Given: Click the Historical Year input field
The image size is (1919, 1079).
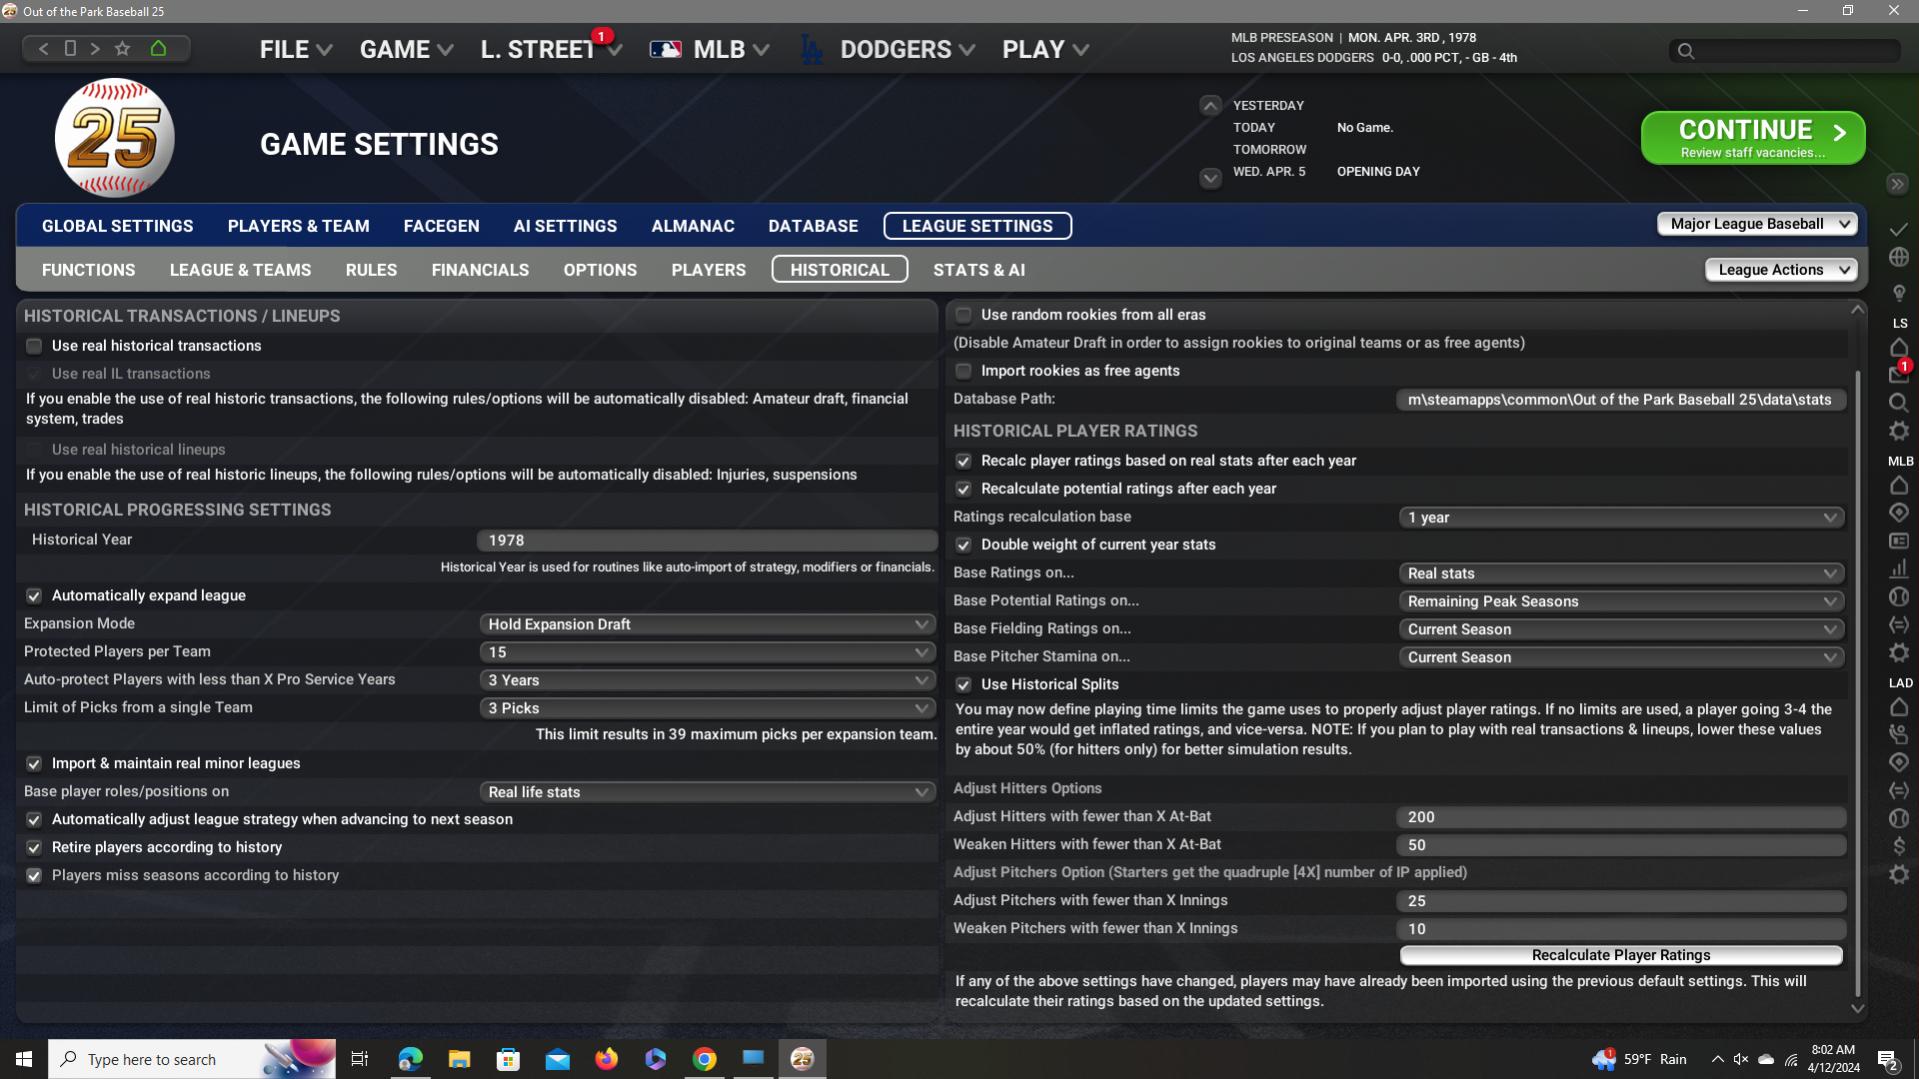Looking at the screenshot, I should pyautogui.click(x=706, y=540).
